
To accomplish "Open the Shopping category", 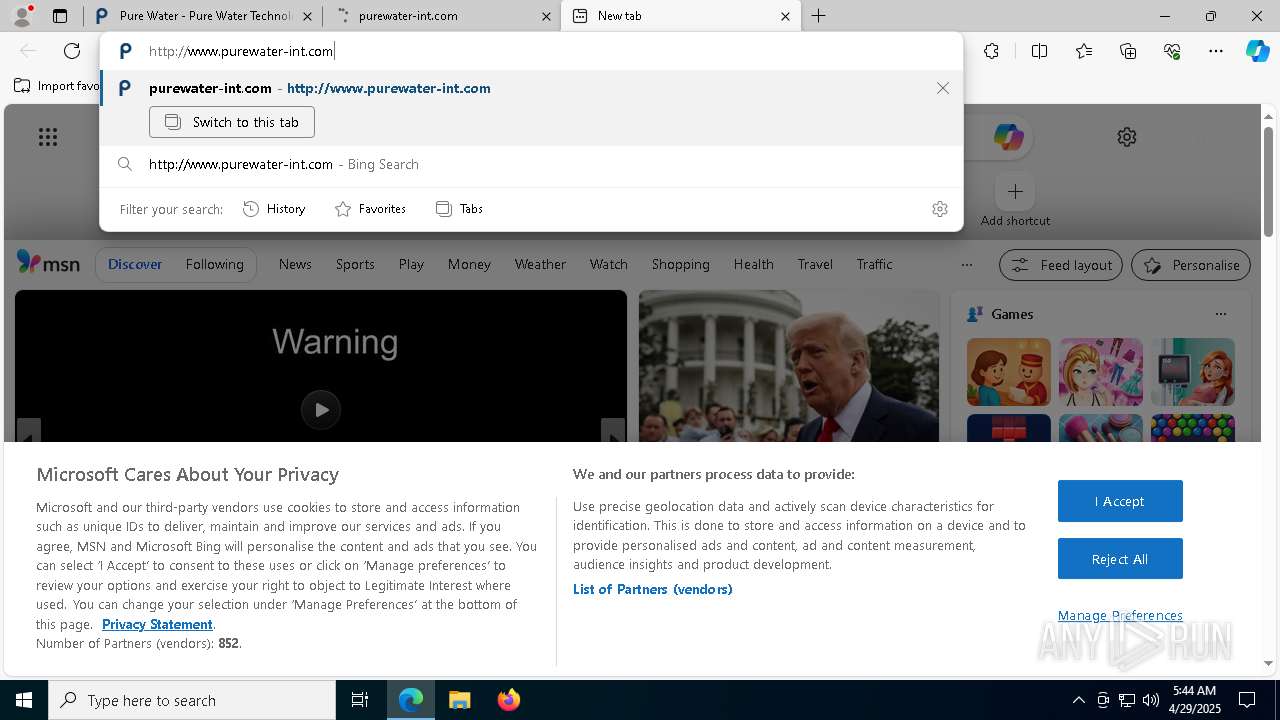I will pyautogui.click(x=680, y=264).
